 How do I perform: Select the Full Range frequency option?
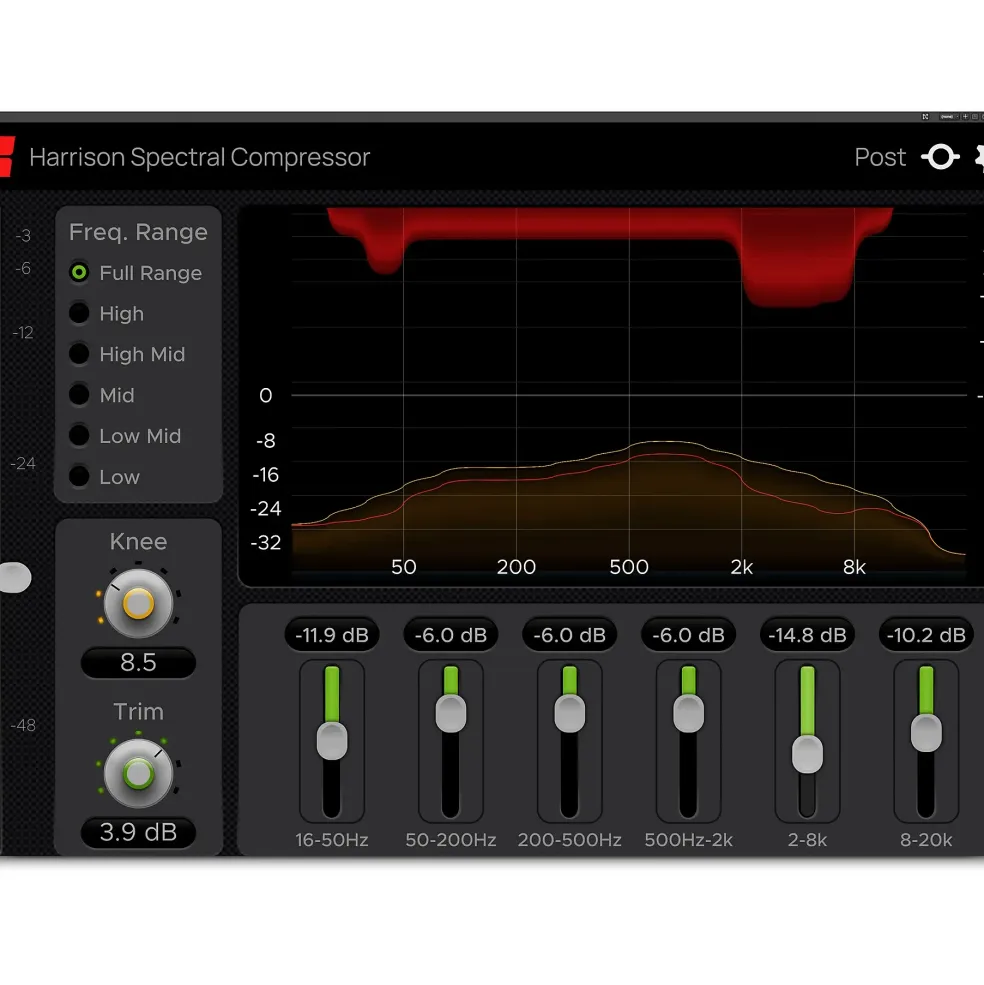(136, 273)
